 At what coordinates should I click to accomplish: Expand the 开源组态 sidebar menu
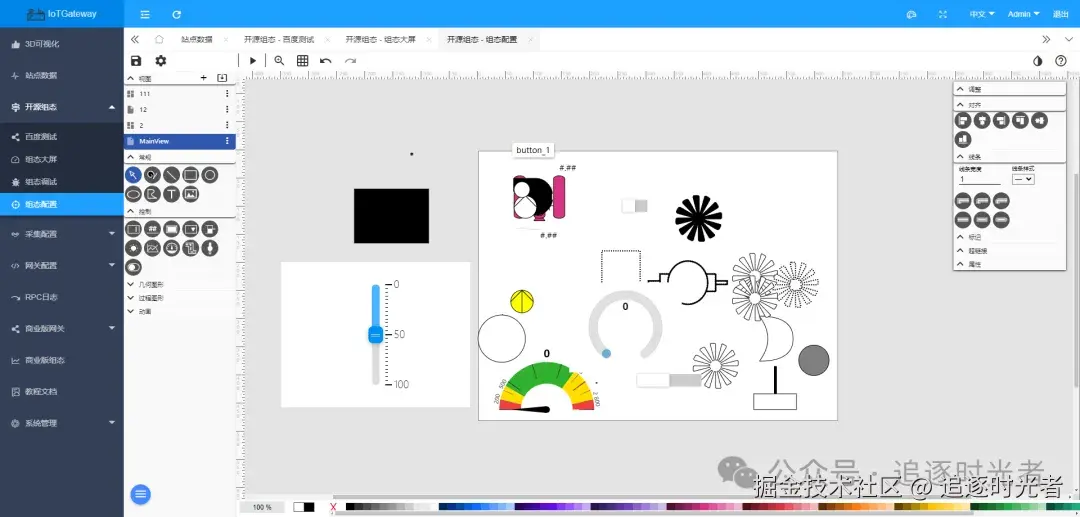[x=62, y=107]
